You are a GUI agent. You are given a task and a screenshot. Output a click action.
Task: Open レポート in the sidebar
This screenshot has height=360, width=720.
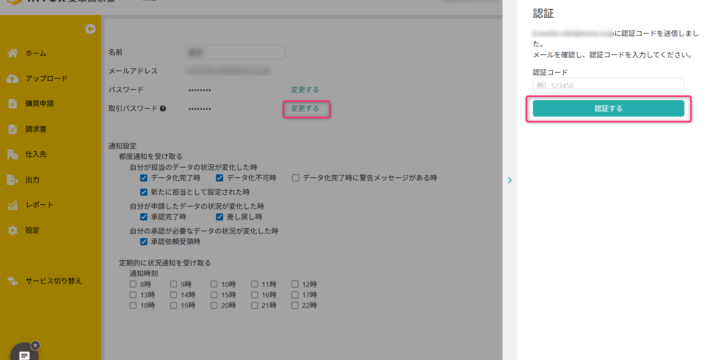[x=39, y=205]
